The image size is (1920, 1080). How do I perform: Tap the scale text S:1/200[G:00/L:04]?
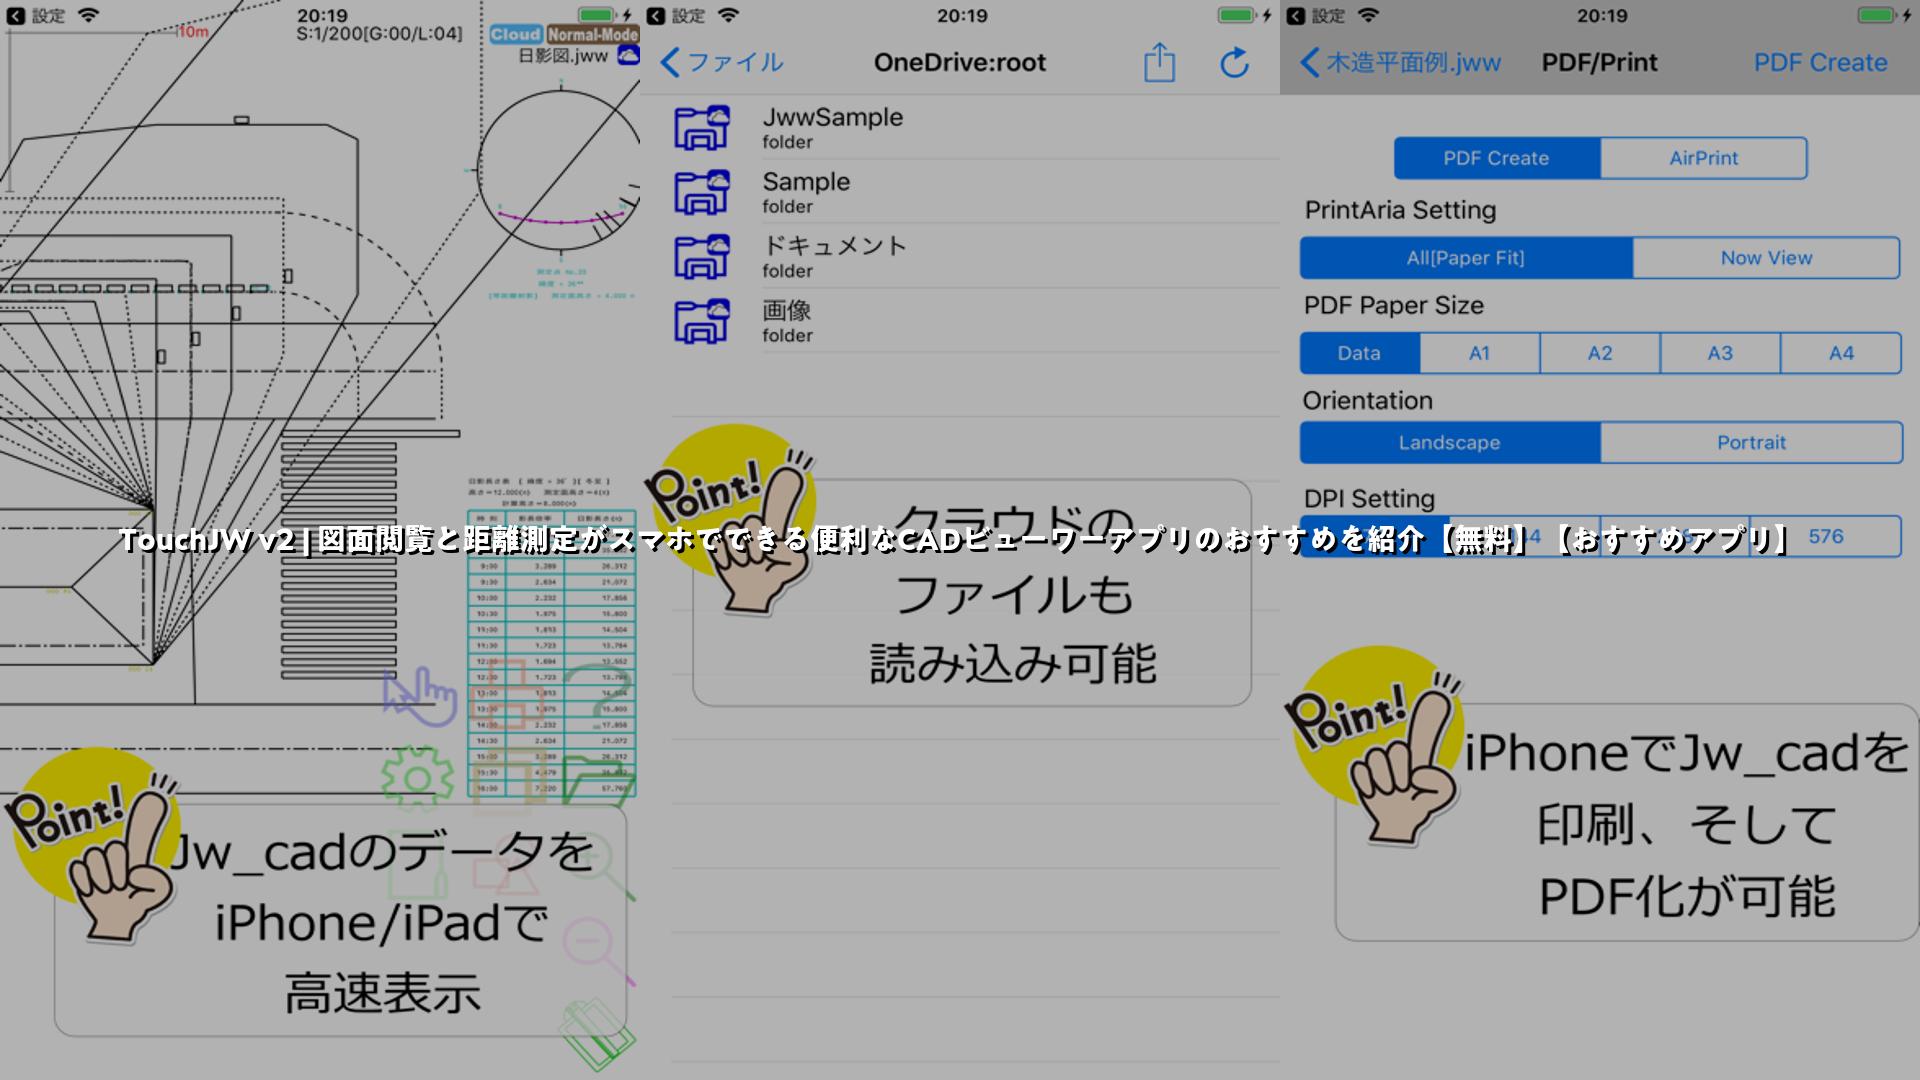point(380,34)
